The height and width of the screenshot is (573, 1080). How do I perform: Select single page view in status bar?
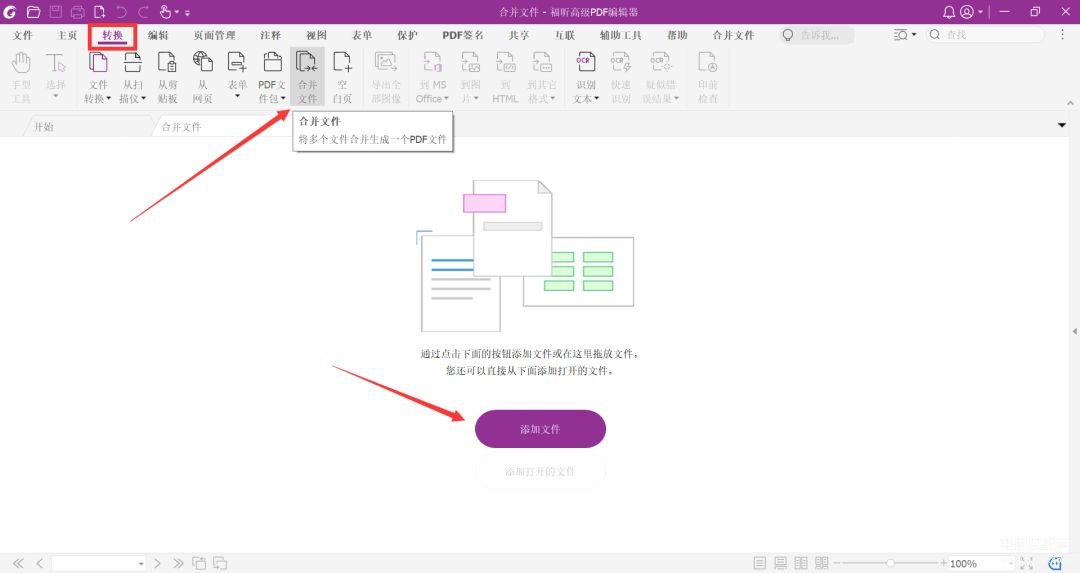[x=760, y=563]
